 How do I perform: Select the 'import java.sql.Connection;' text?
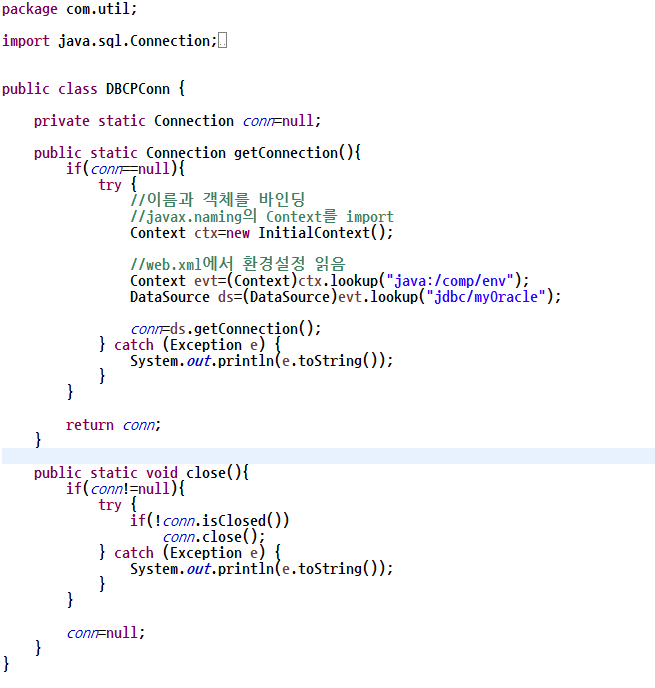109,41
